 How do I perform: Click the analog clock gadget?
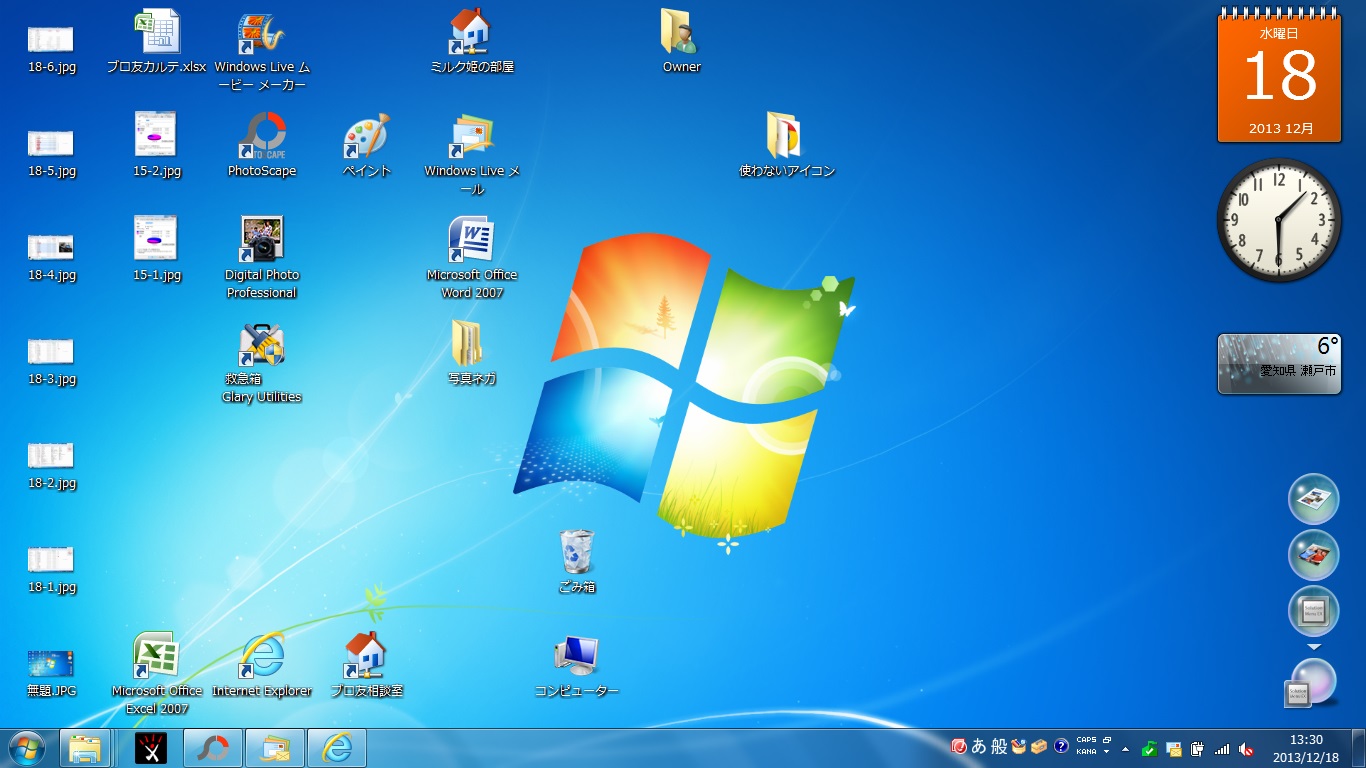(1279, 220)
